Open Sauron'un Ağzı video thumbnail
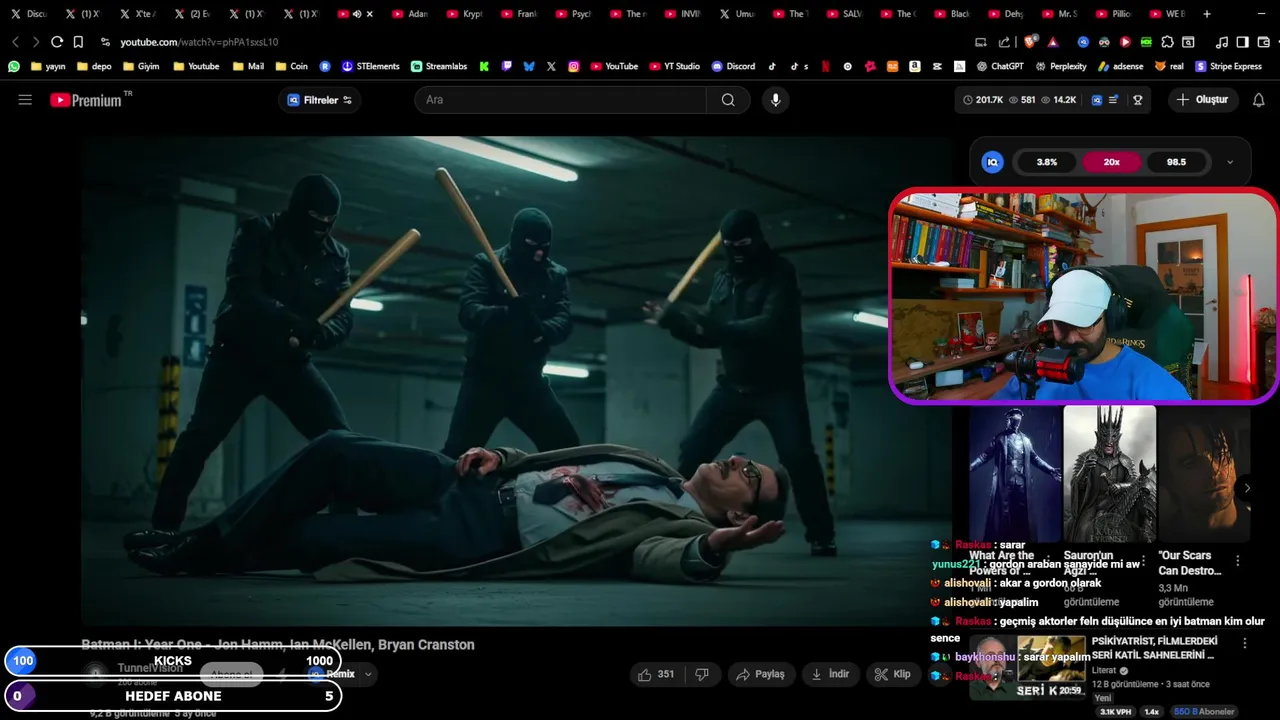This screenshot has width=1280, height=720. pos(1109,474)
